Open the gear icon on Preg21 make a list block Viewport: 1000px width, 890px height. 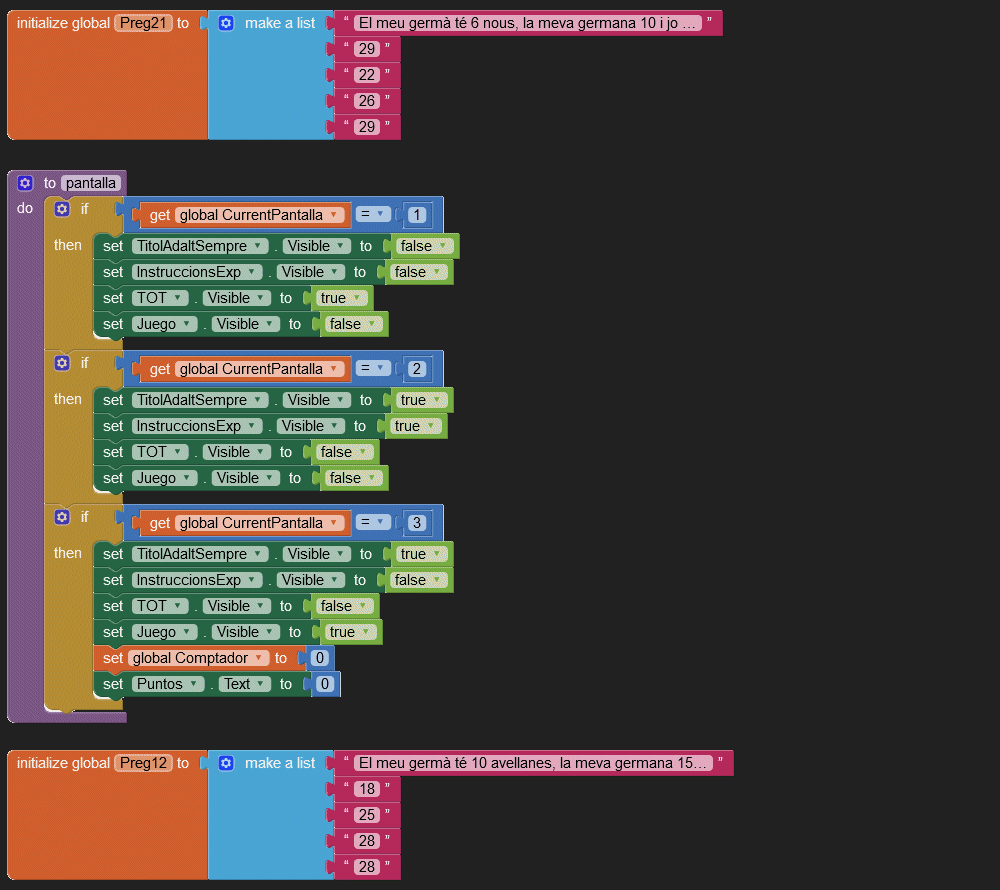tap(226, 23)
